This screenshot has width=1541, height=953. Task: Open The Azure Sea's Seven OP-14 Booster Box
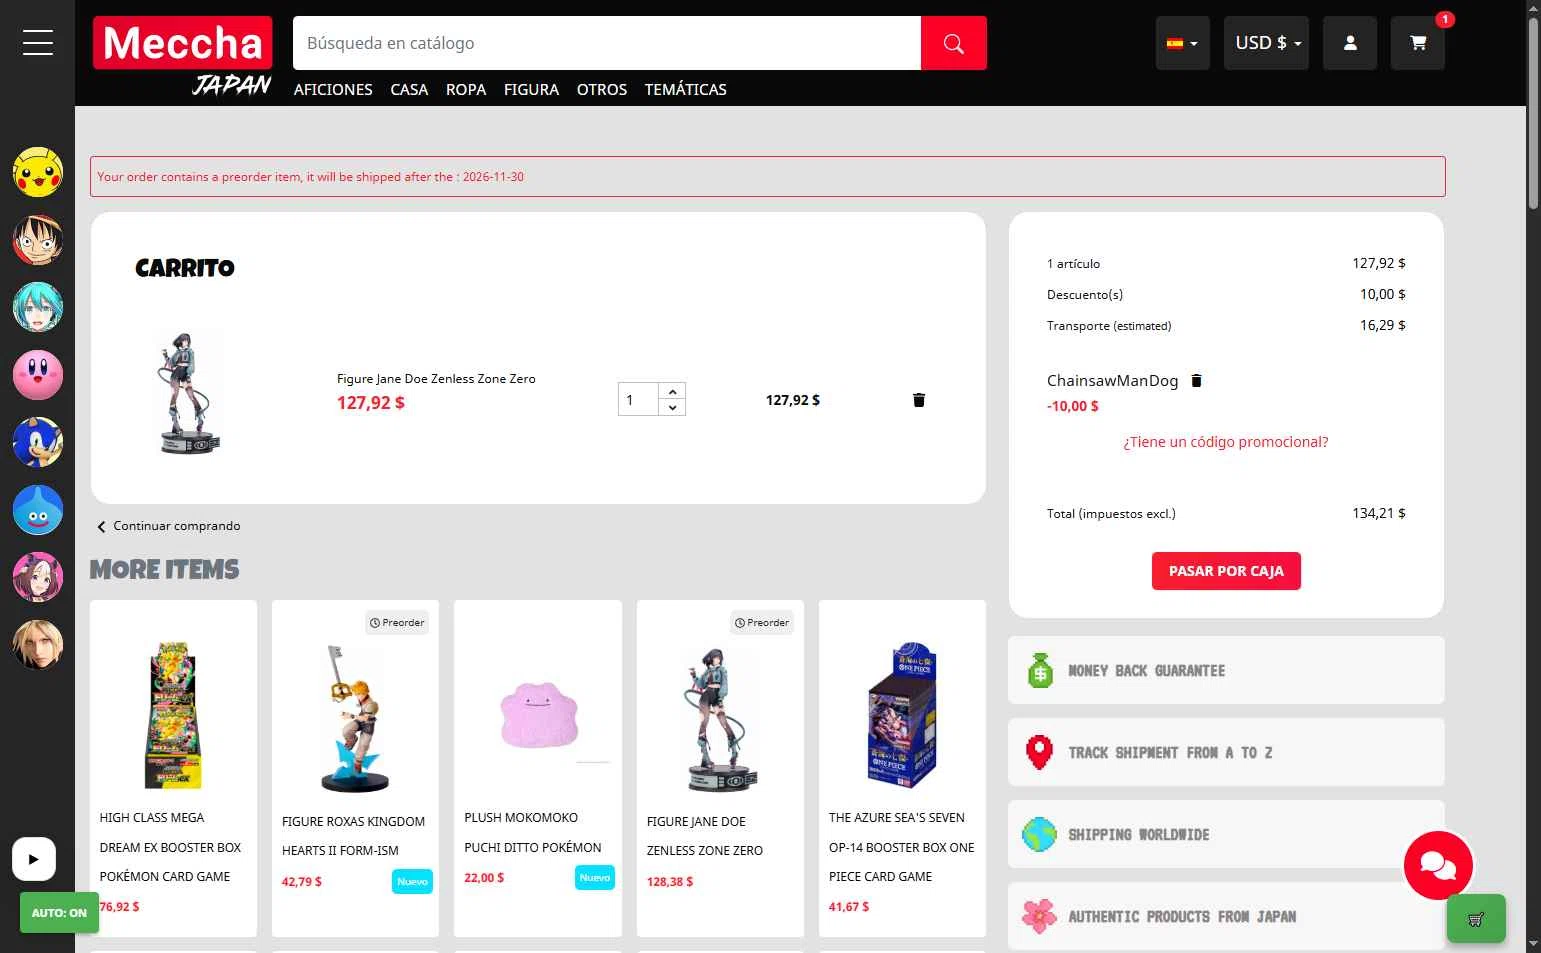pyautogui.click(x=902, y=847)
